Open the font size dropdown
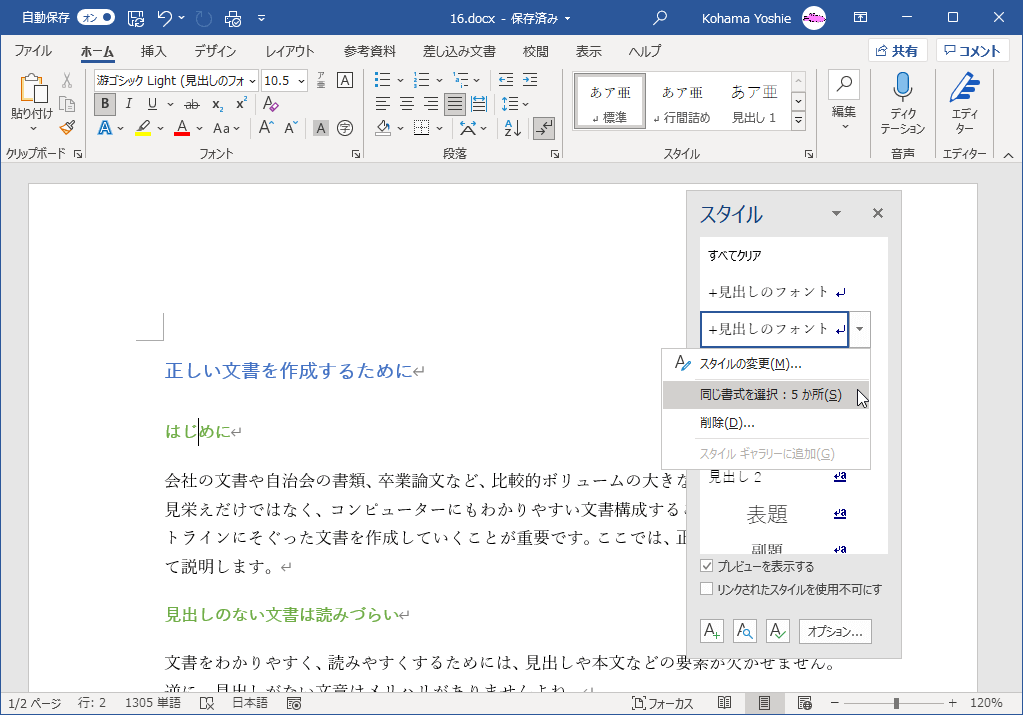This screenshot has height=715, width=1023. [300, 80]
